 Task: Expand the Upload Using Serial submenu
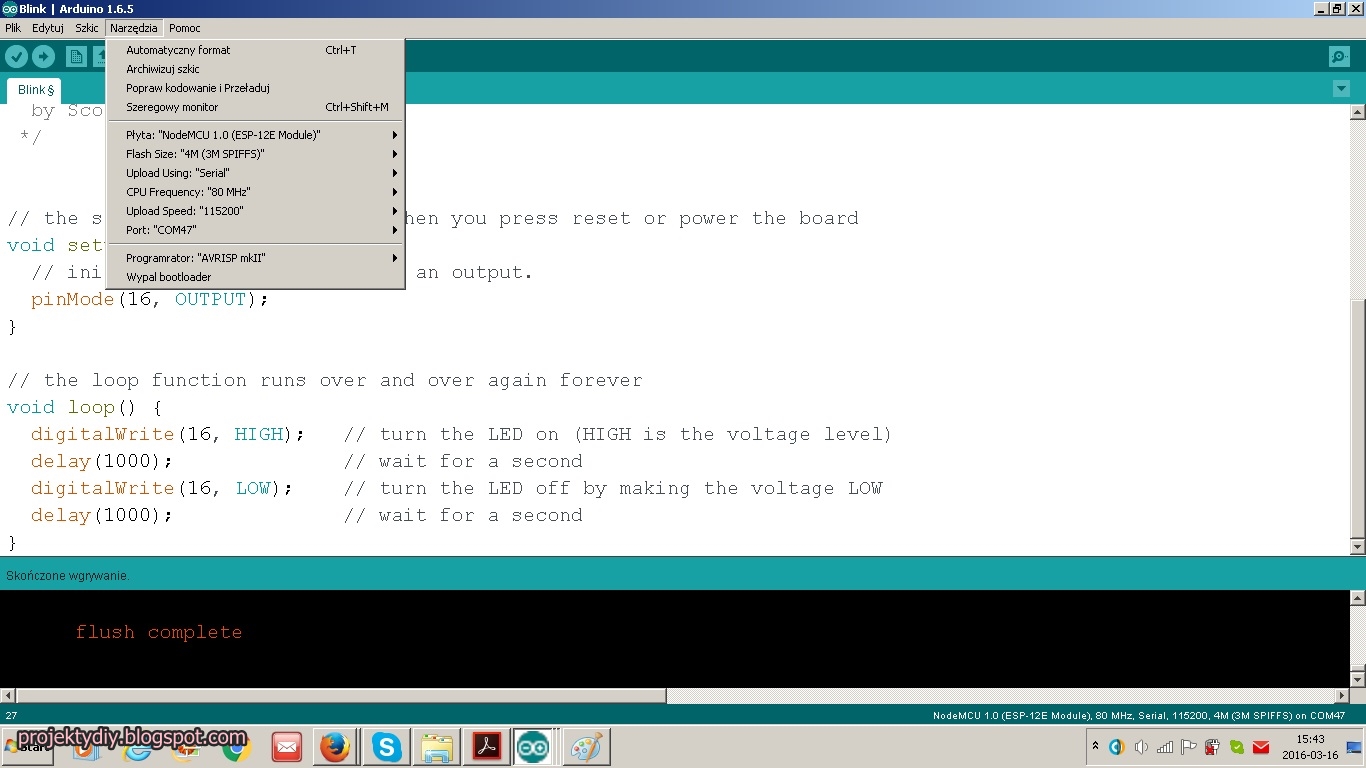point(255,173)
